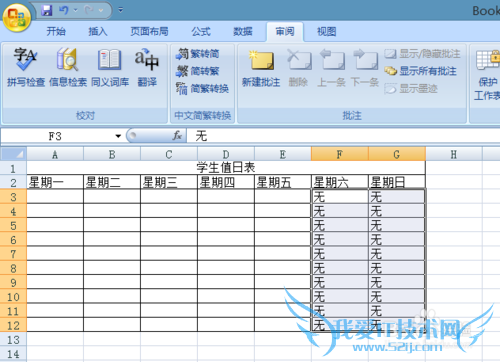Go to the 数据 tab

click(243, 32)
